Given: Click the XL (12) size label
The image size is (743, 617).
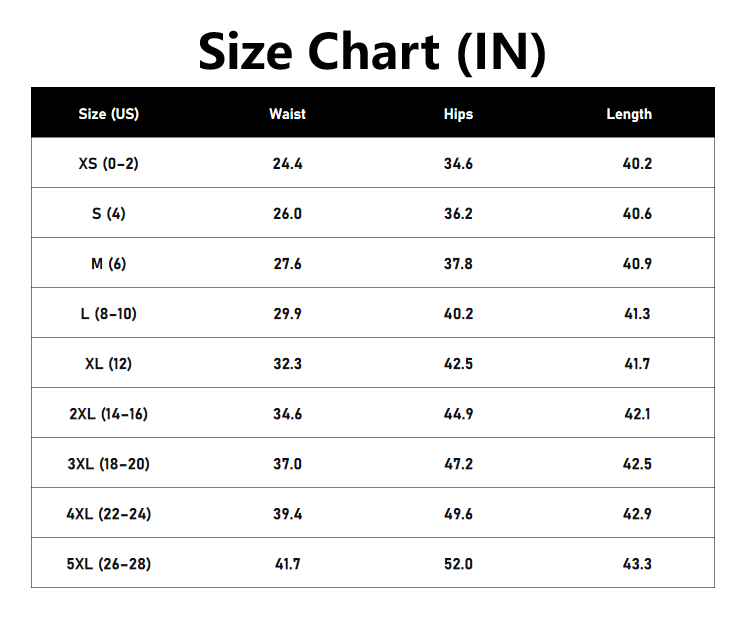Looking at the screenshot, I should point(109,363).
